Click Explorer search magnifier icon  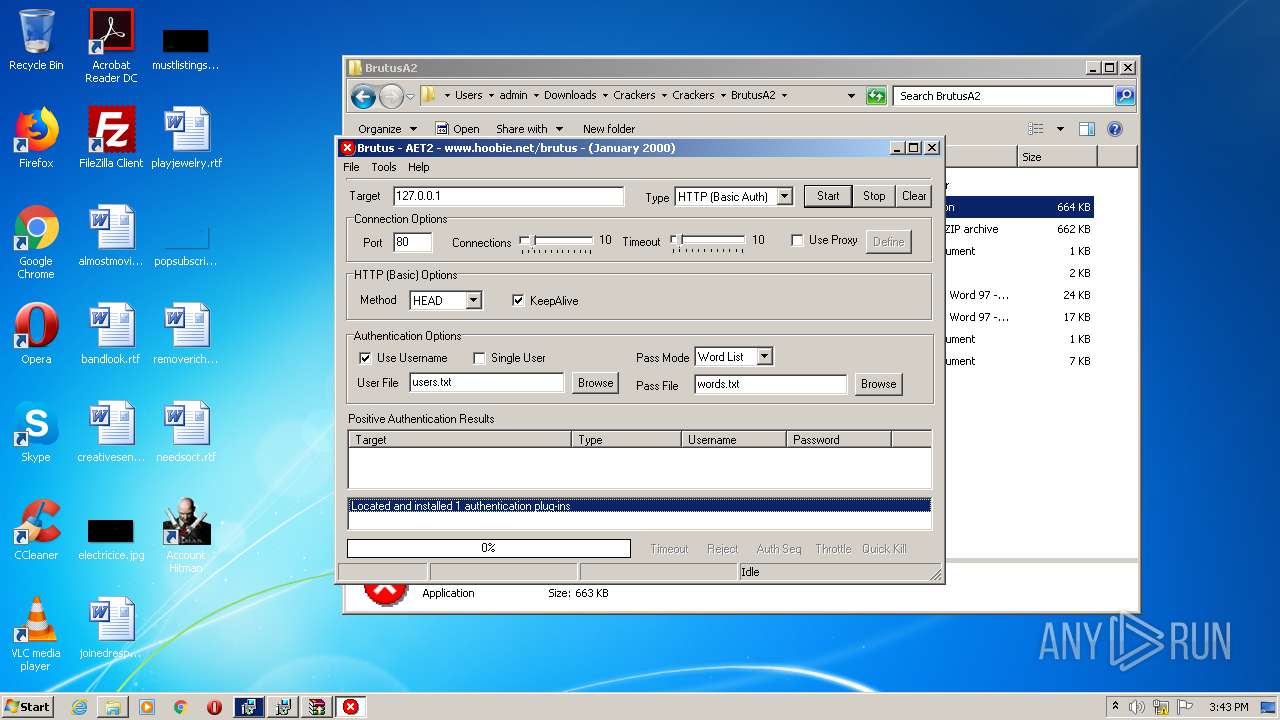pyautogui.click(x=1125, y=96)
